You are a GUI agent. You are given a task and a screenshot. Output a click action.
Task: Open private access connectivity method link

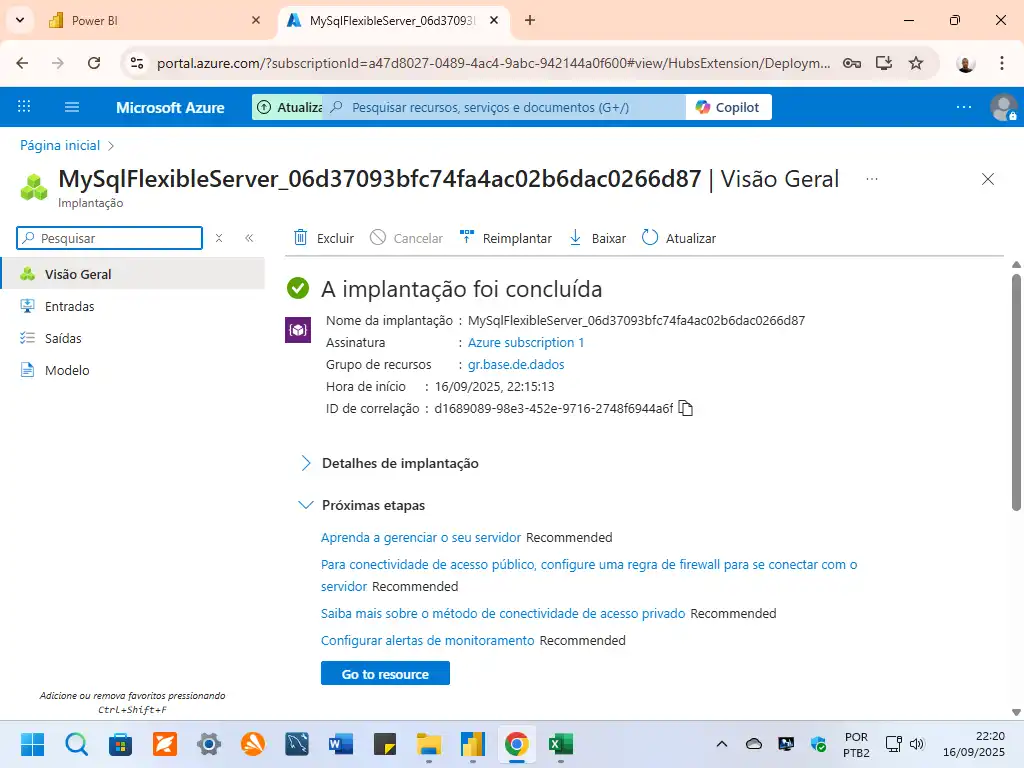[x=503, y=613]
